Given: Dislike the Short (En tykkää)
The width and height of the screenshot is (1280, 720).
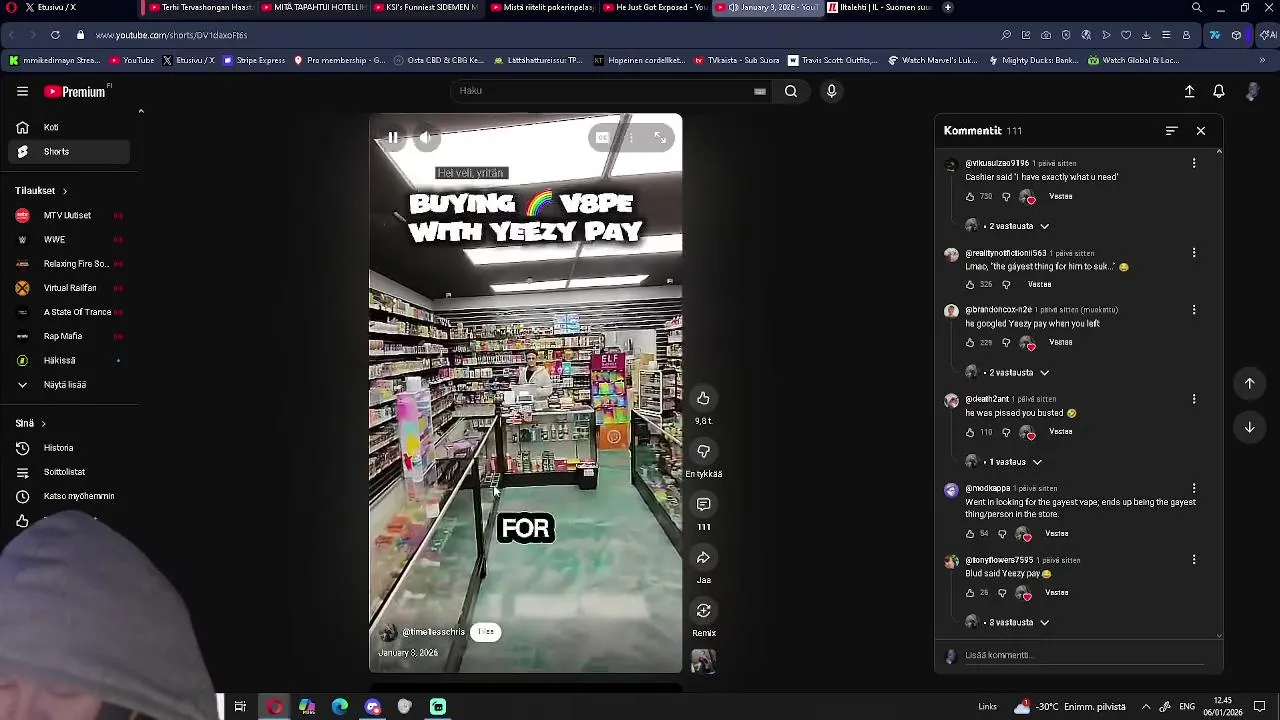Looking at the screenshot, I should (x=703, y=451).
